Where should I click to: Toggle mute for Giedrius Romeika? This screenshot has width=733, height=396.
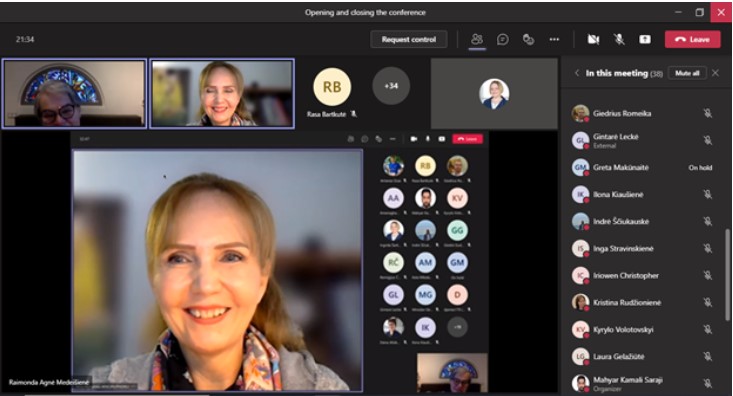tap(708, 113)
